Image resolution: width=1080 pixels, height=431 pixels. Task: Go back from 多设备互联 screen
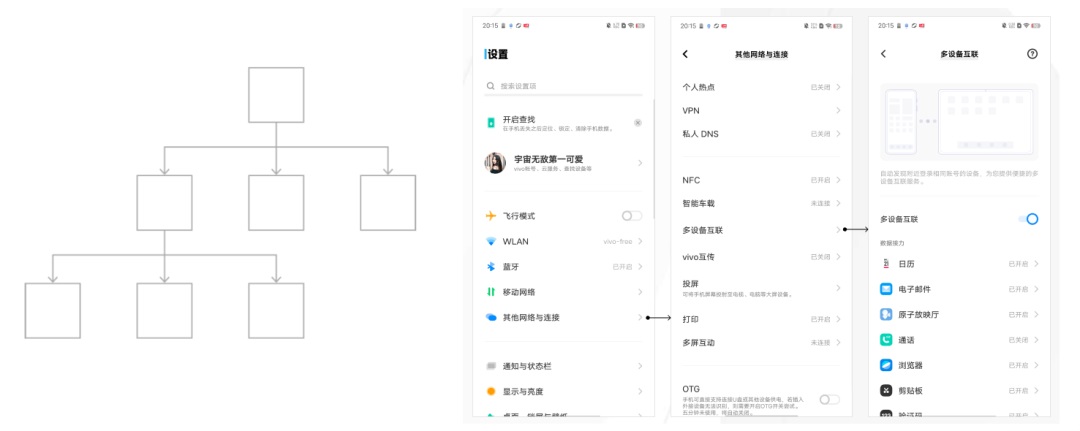click(883, 54)
